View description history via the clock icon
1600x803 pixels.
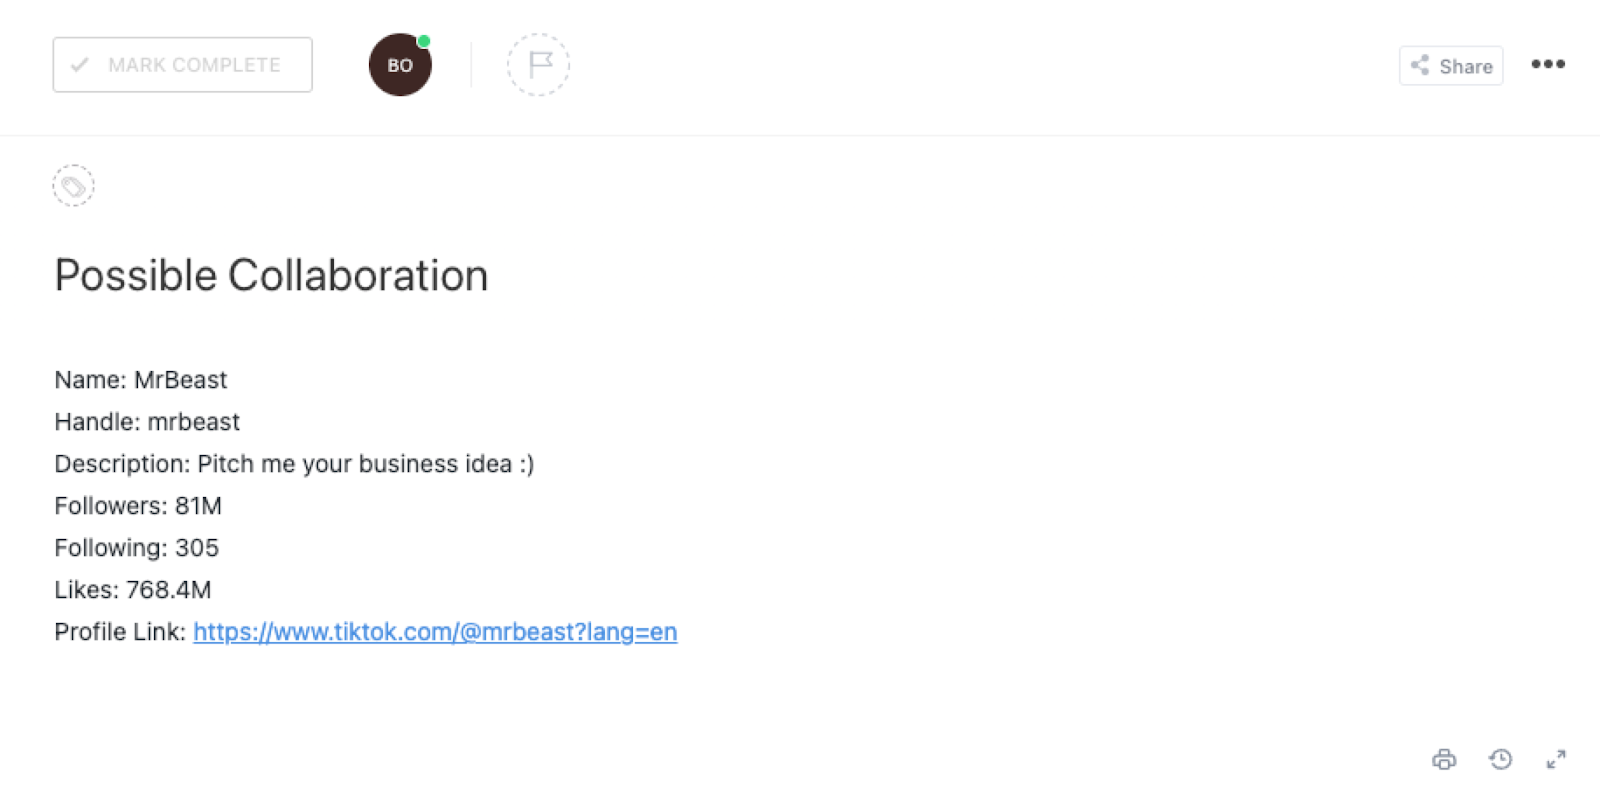point(1500,760)
